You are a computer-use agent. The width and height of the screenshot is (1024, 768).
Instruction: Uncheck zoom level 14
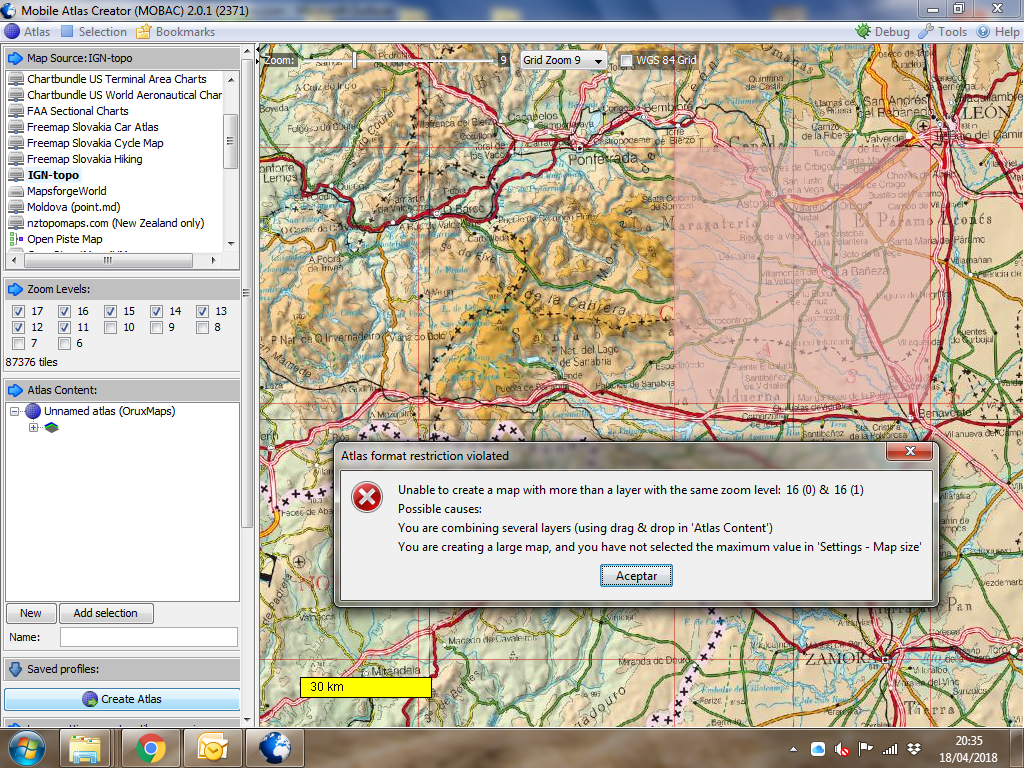(156, 312)
